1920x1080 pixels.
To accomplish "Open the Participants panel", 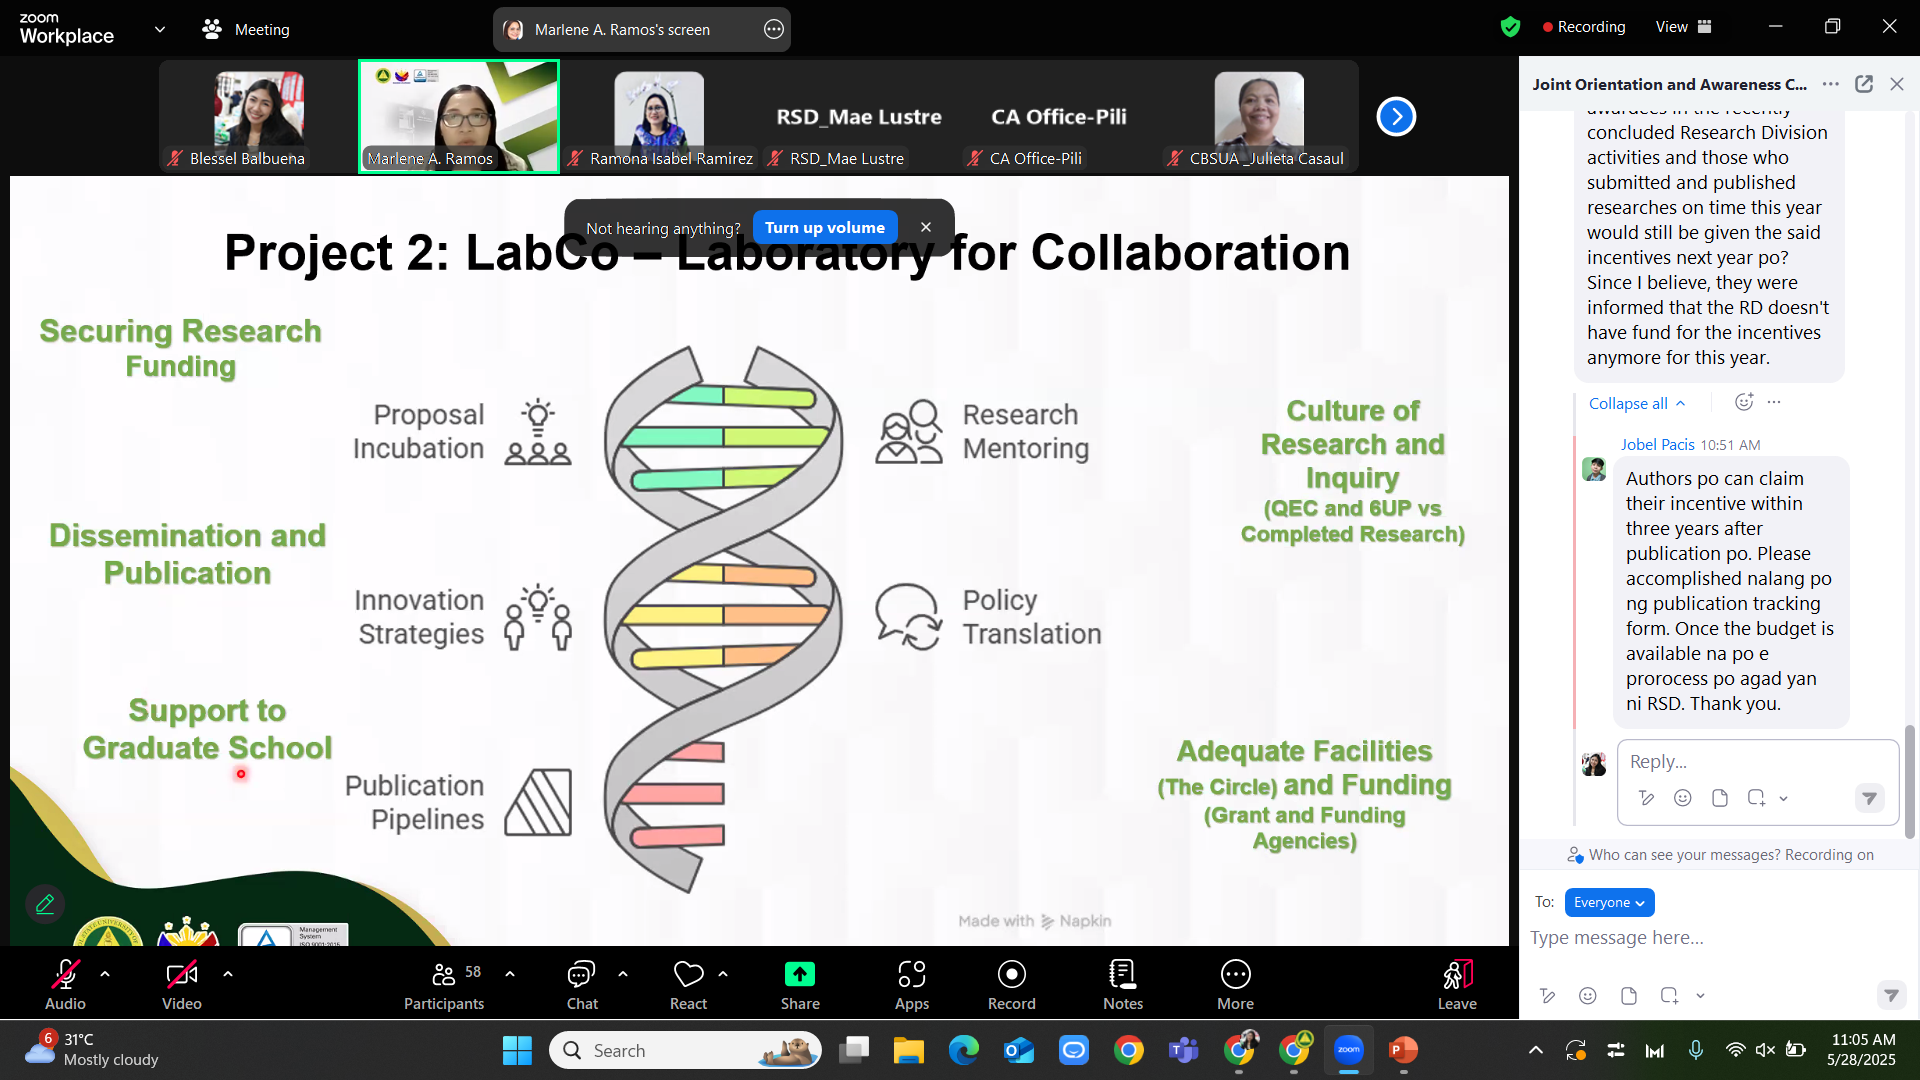I will click(x=444, y=975).
